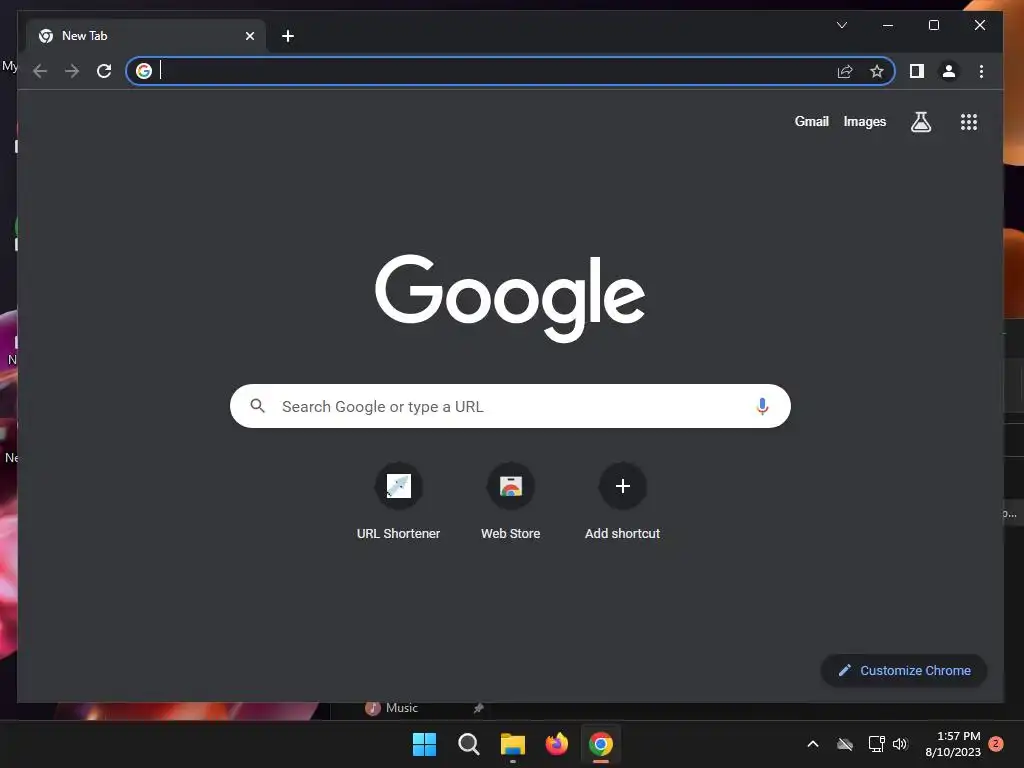Screen dimensions: 1024x768
Task: Open volume control tray icon
Action: 900,744
